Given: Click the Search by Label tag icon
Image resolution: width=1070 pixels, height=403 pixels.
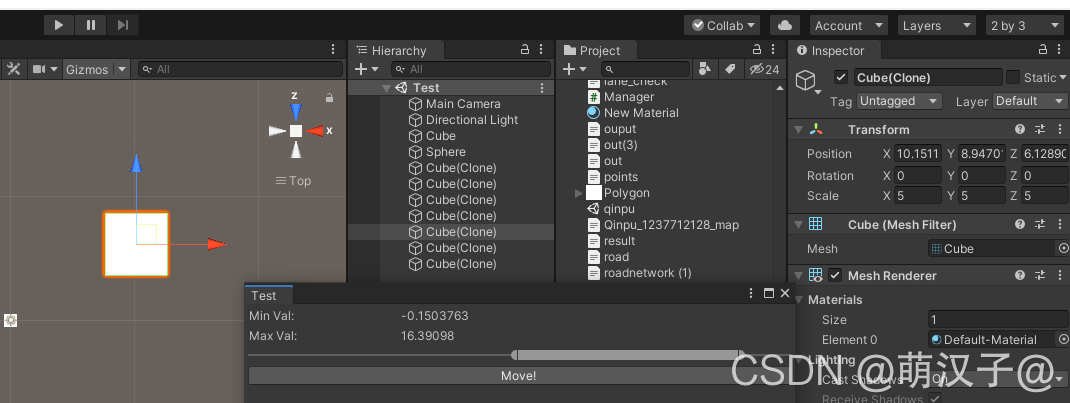Looking at the screenshot, I should [729, 69].
